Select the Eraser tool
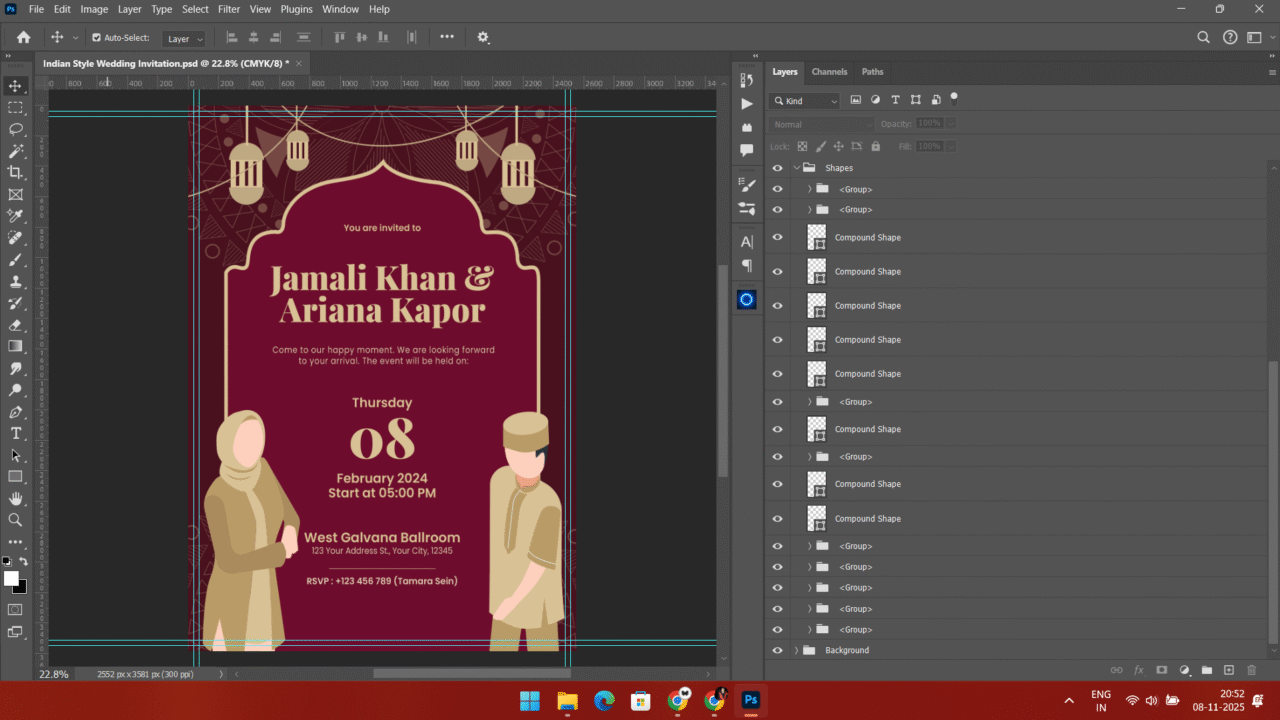The width and height of the screenshot is (1280, 720). (15, 325)
